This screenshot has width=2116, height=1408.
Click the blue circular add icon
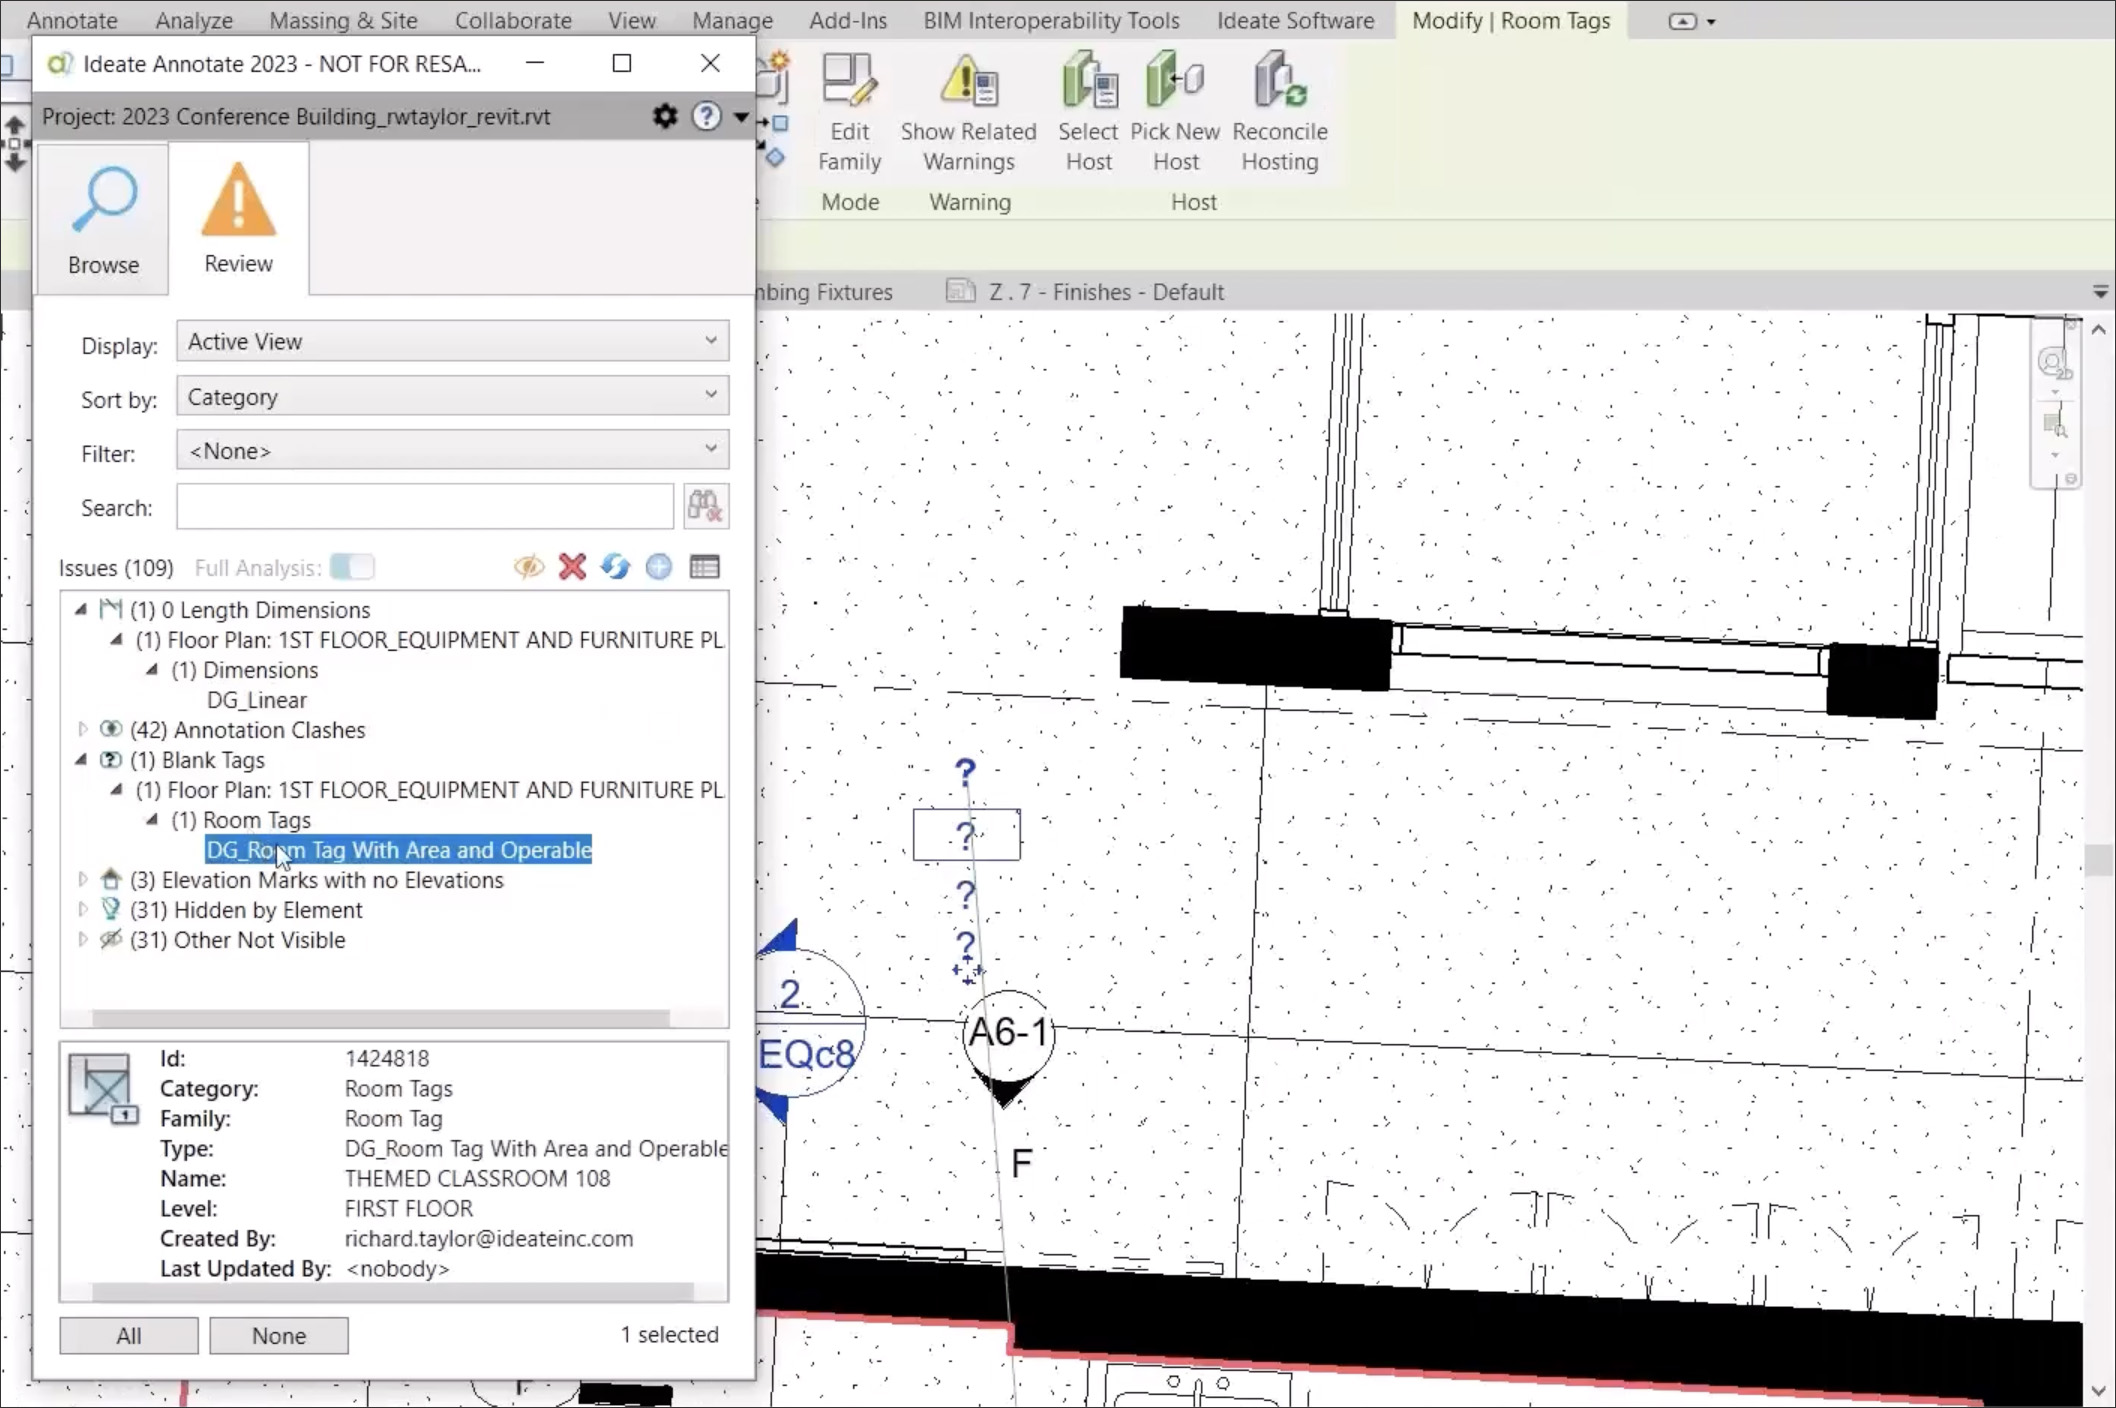click(x=658, y=567)
